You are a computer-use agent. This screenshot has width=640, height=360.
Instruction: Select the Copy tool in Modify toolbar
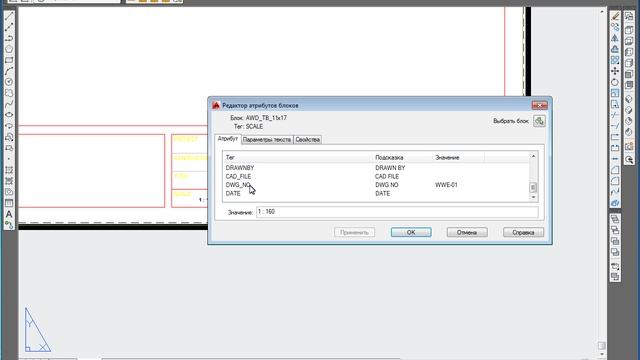coord(615,27)
